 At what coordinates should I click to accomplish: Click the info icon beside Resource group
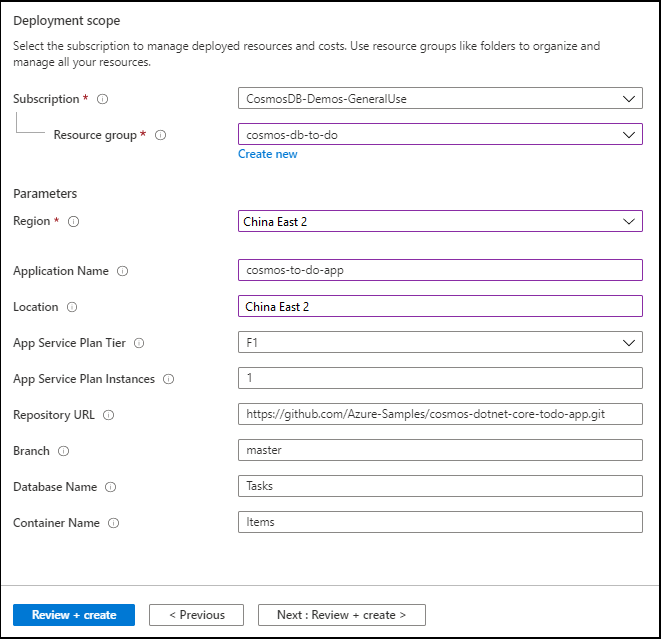(161, 135)
